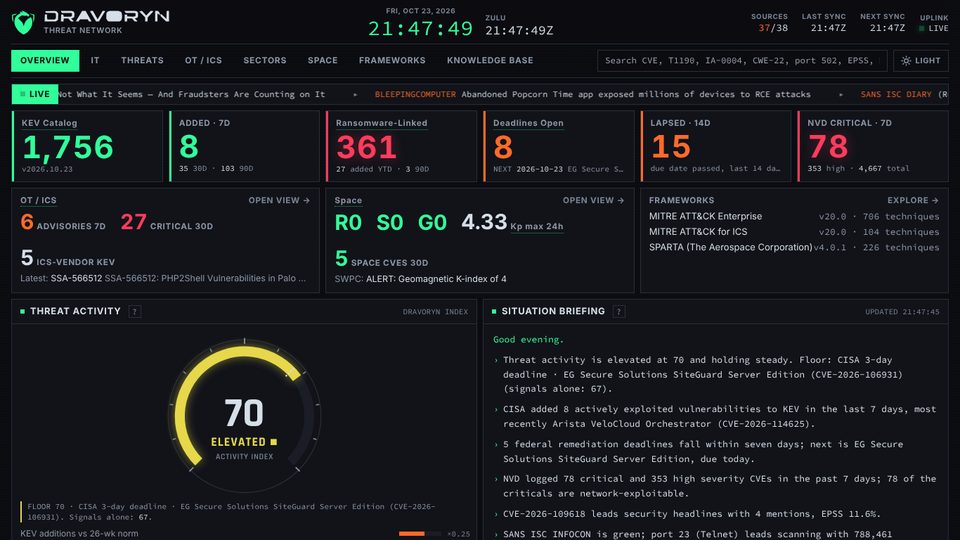This screenshot has width=960, height=540.
Task: Click the NEXT SYNC time
Action: click(x=882, y=23)
